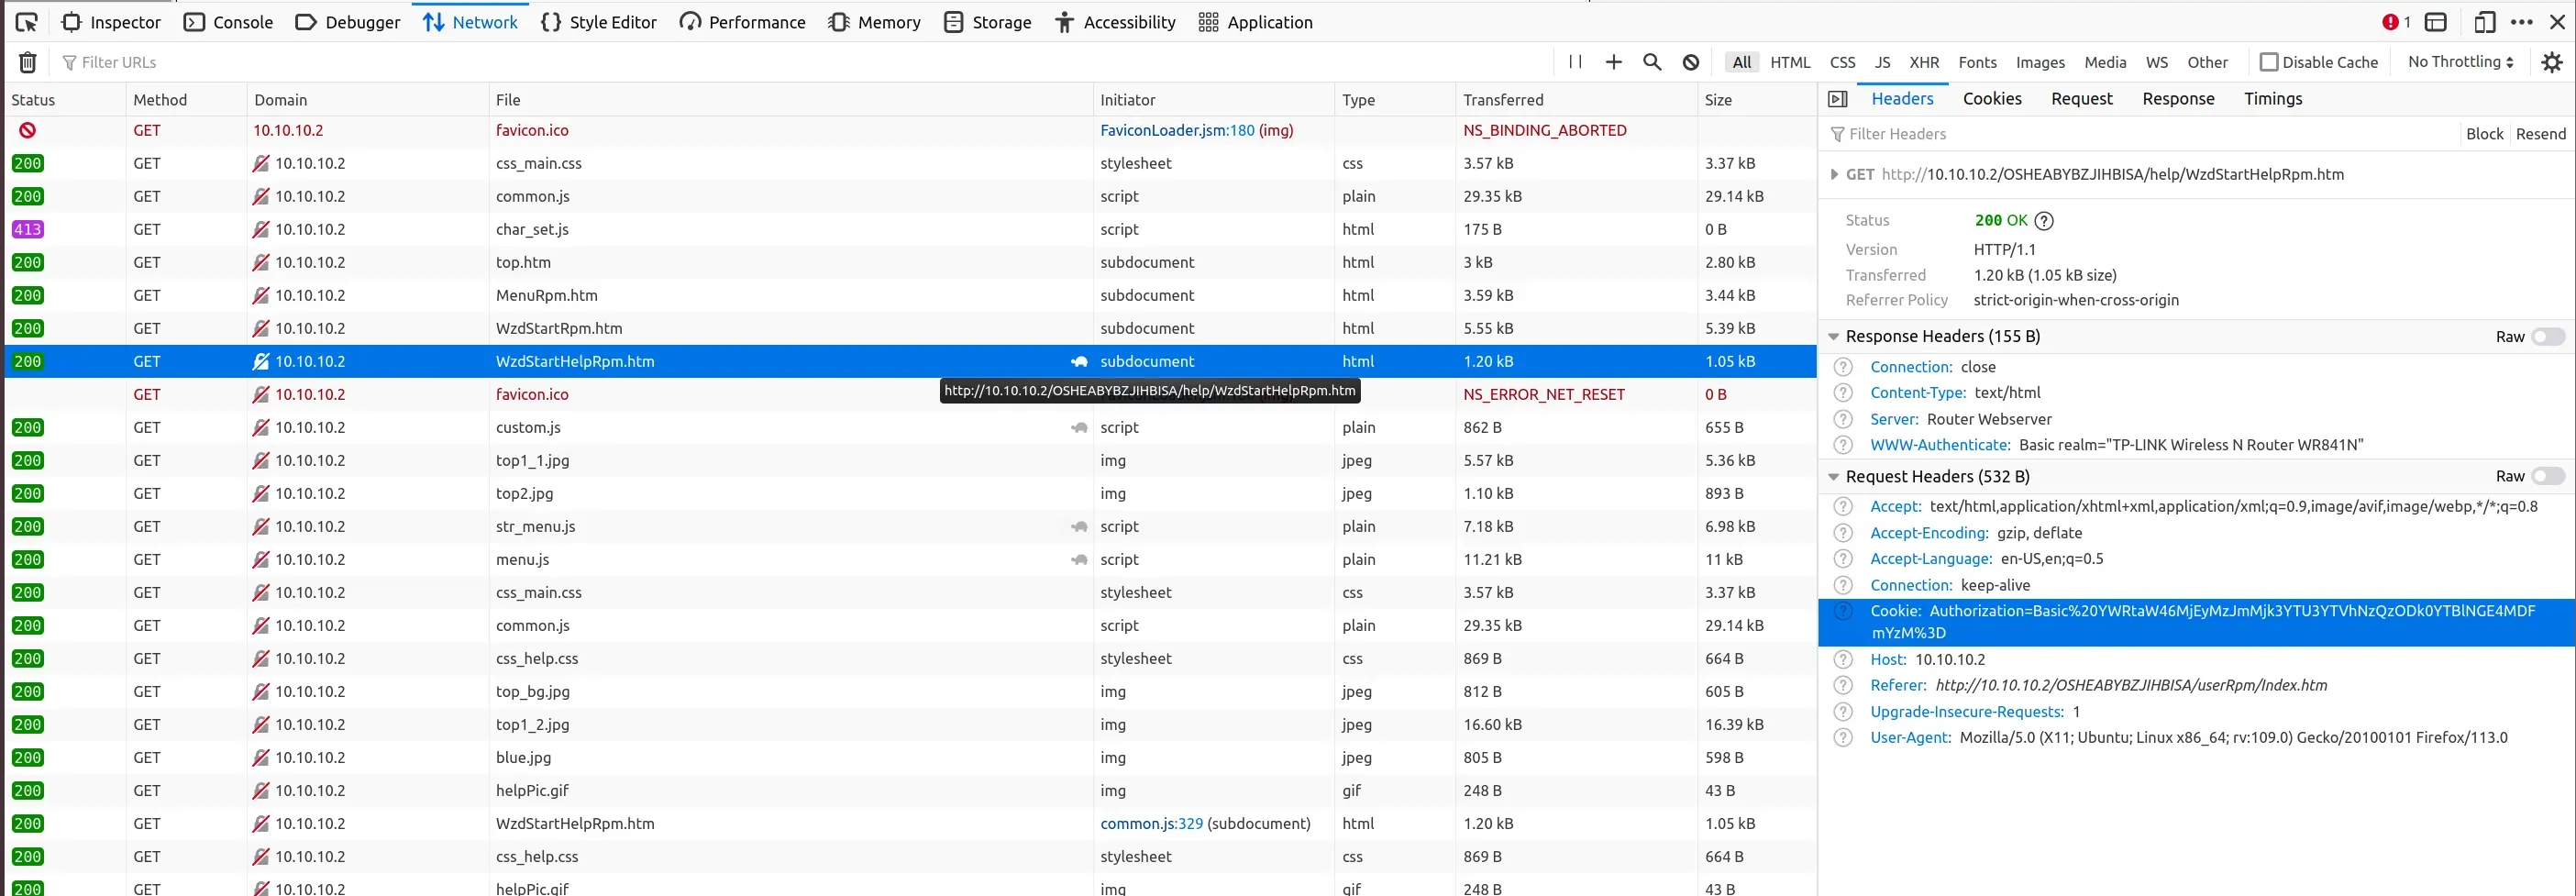The height and width of the screenshot is (896, 2576).
Task: Open the network search magnifier
Action: pyautogui.click(x=1652, y=62)
